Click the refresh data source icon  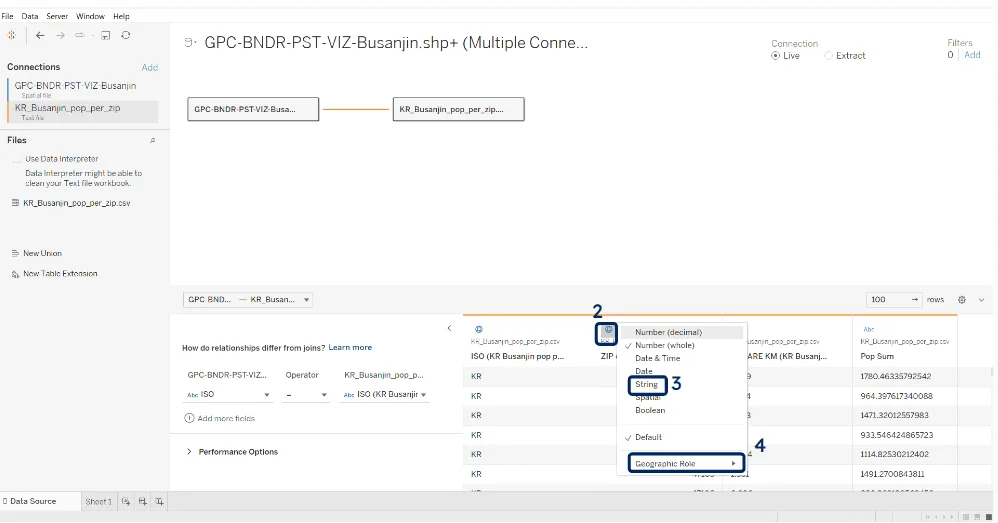click(x=126, y=35)
